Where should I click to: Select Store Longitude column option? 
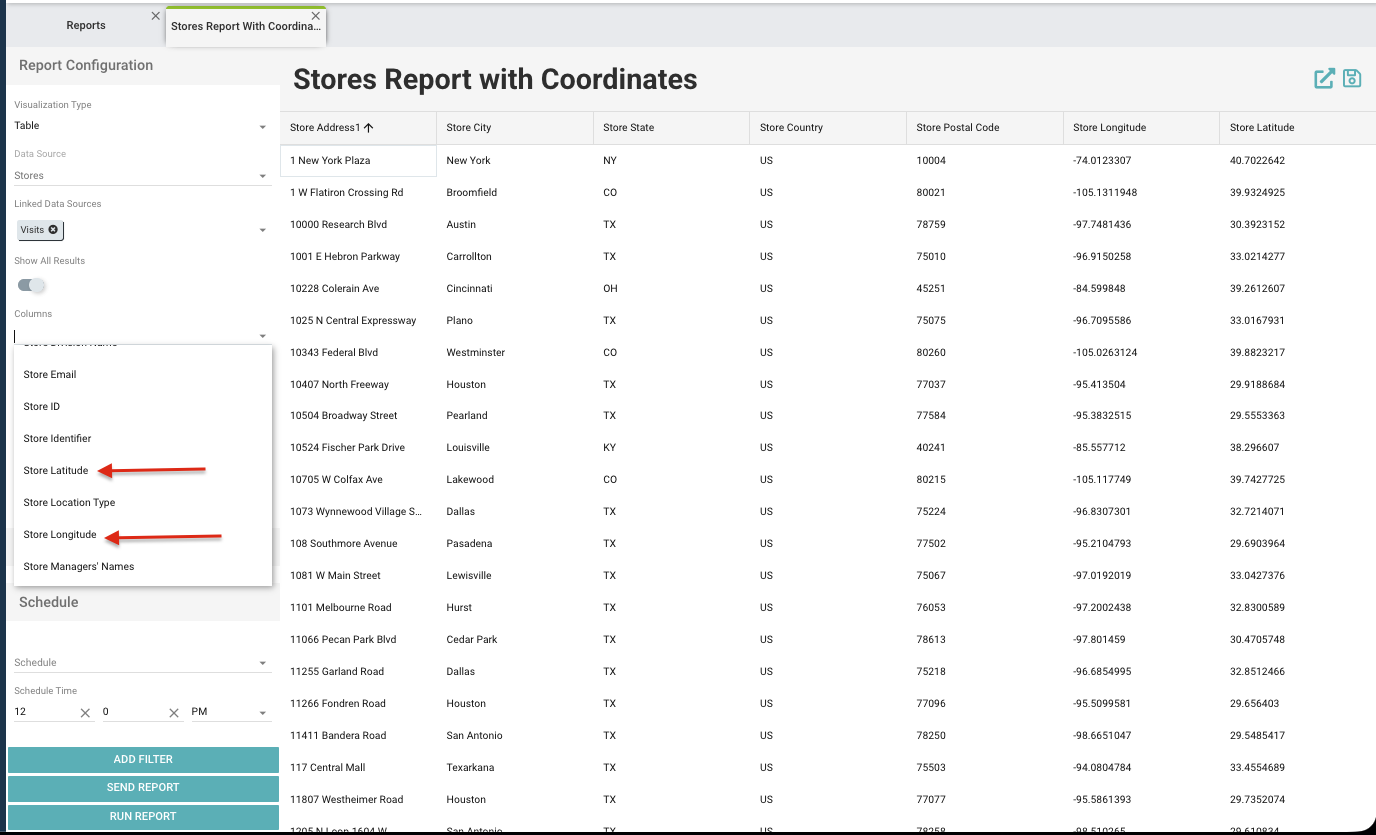pos(143,535)
